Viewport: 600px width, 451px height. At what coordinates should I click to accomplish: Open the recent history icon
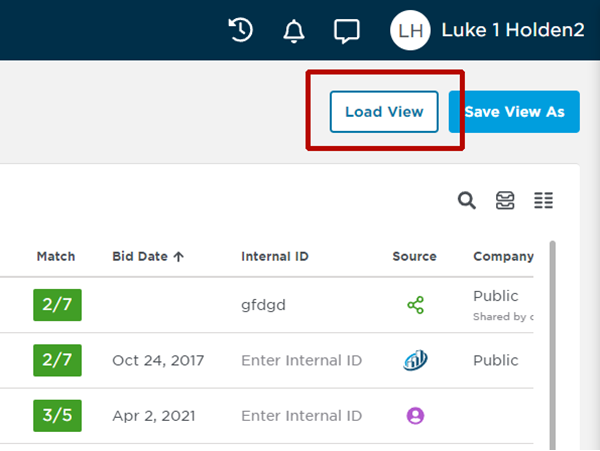click(x=240, y=30)
